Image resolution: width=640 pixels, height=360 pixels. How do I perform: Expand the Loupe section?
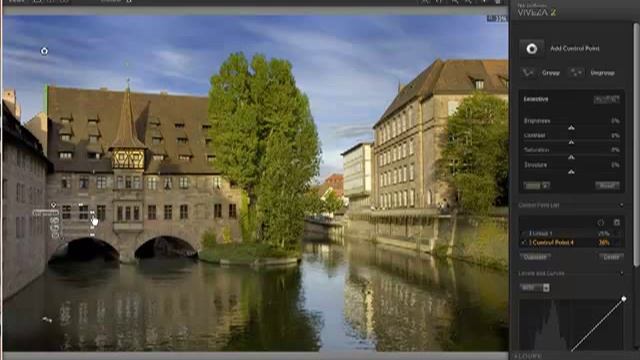click(x=529, y=356)
